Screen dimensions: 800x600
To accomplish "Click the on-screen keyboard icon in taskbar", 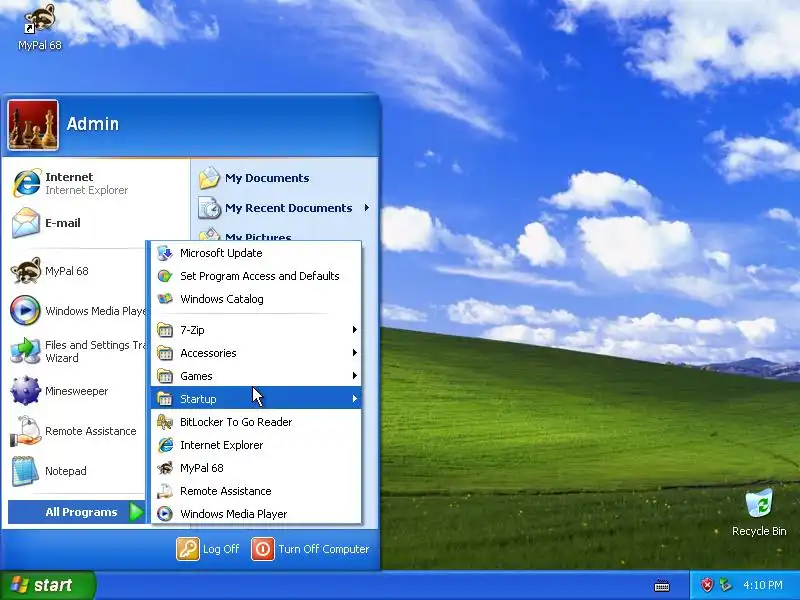I will pyautogui.click(x=662, y=585).
